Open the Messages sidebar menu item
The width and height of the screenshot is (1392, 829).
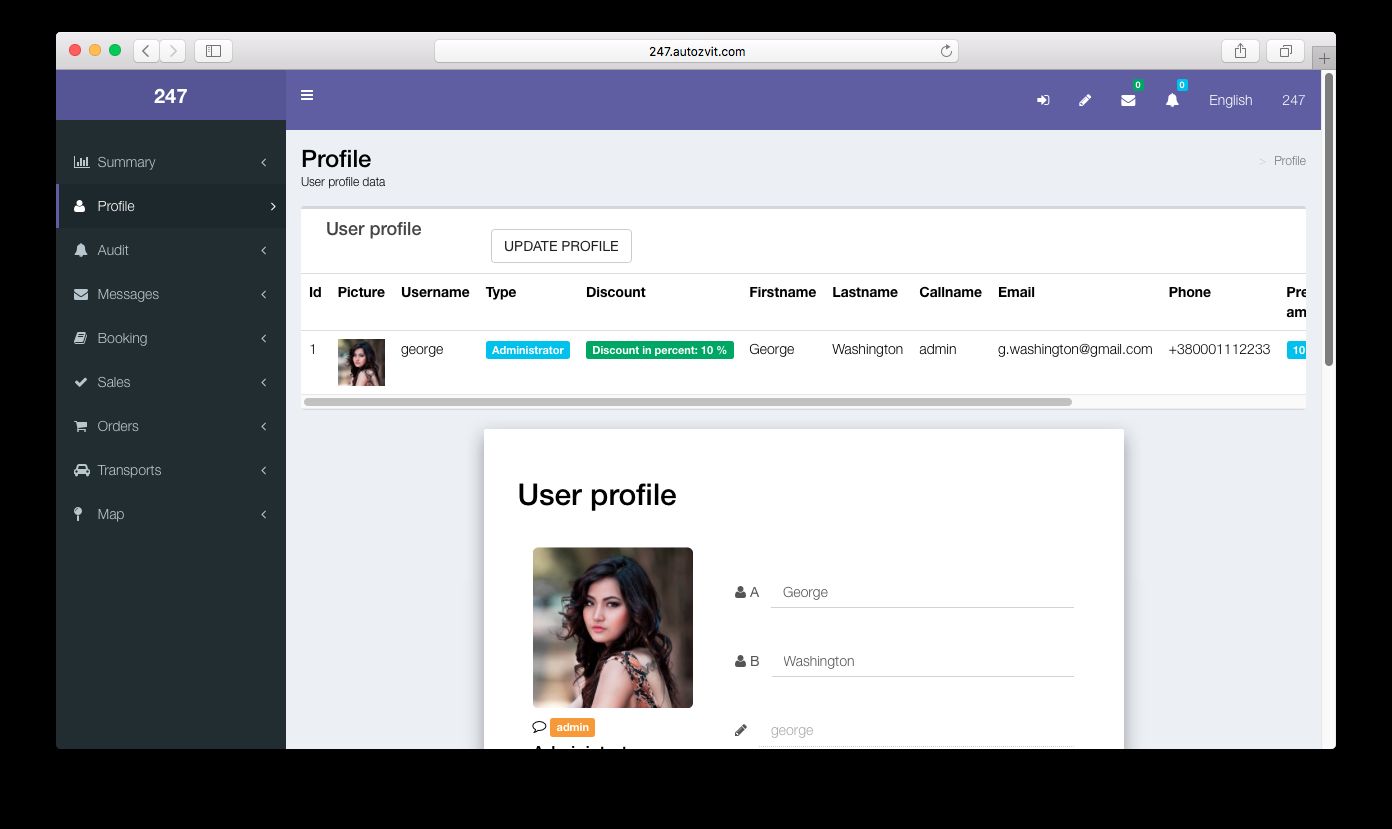point(171,294)
